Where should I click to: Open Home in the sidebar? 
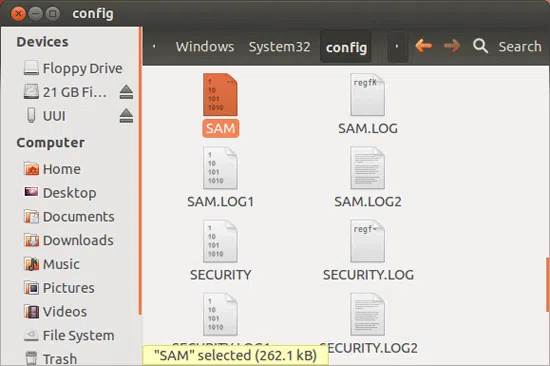pyautogui.click(x=62, y=169)
